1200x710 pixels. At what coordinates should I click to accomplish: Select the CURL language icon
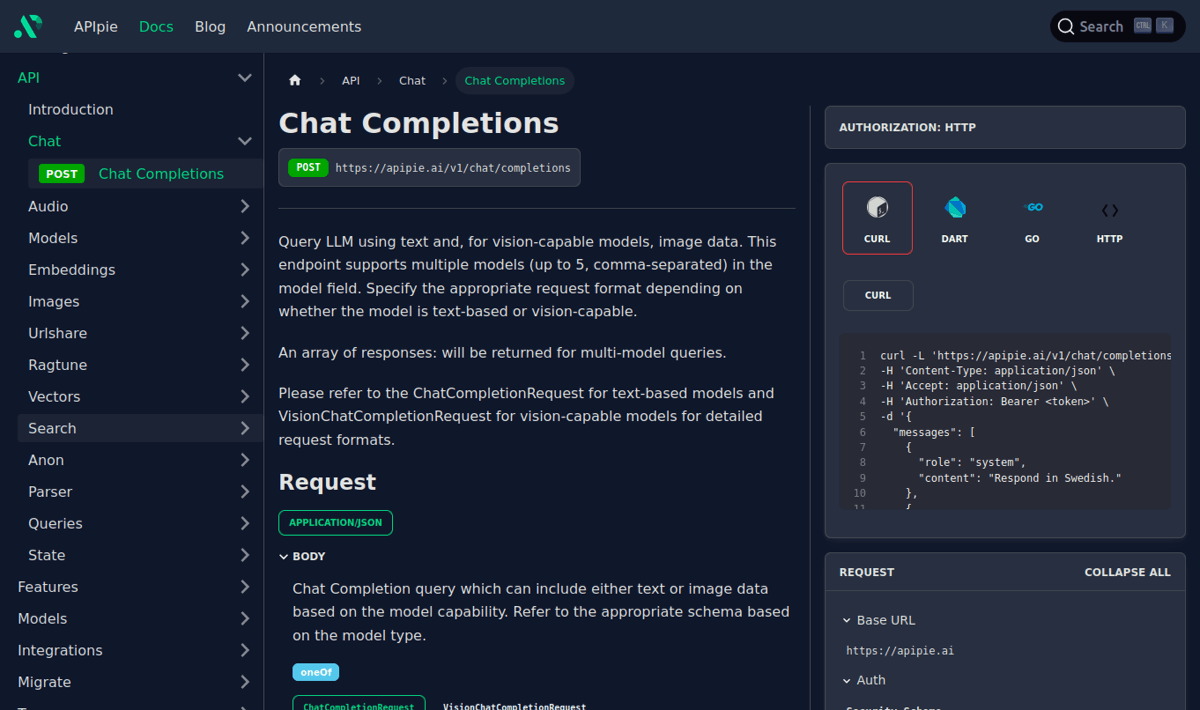[877, 217]
